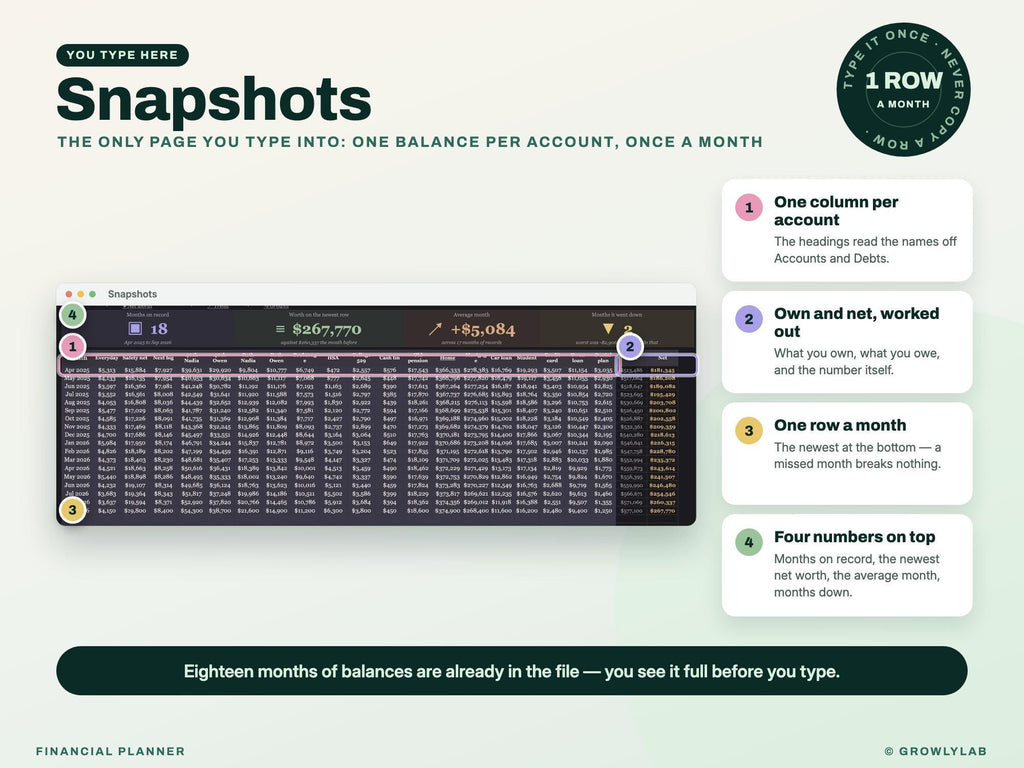
Task: Click the Student column header
Action: [x=526, y=358]
